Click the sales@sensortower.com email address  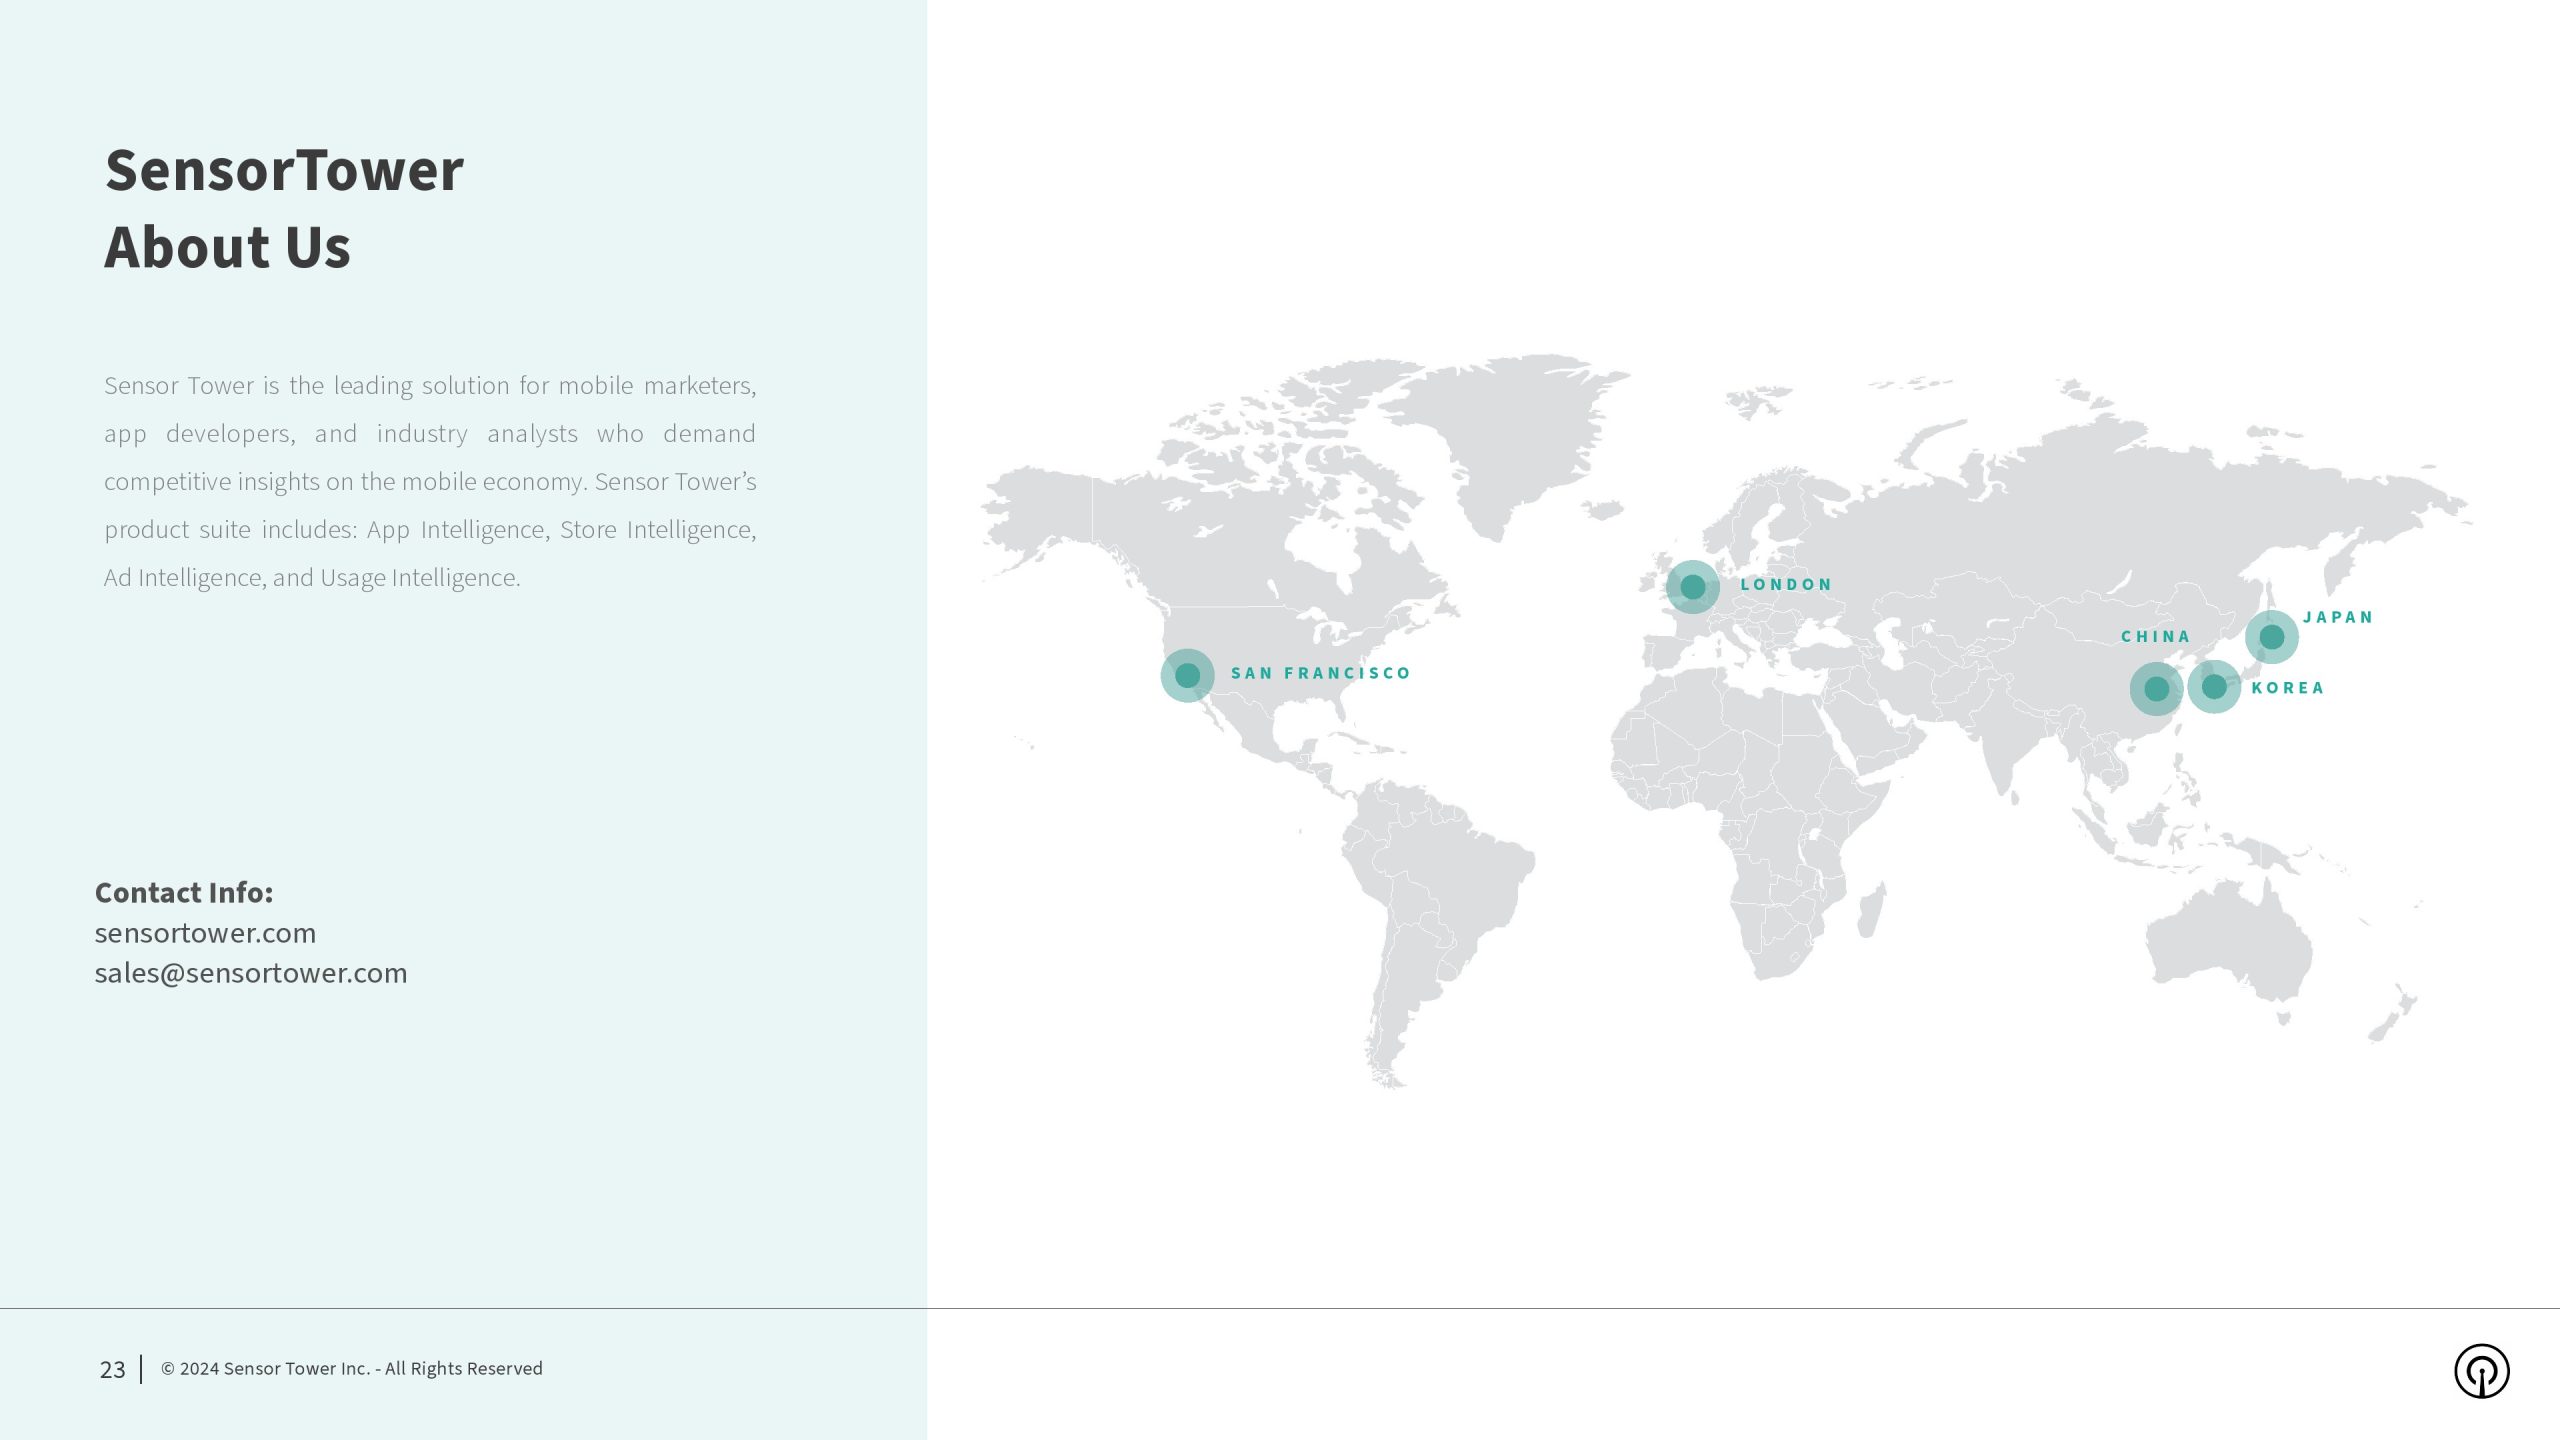click(x=250, y=973)
